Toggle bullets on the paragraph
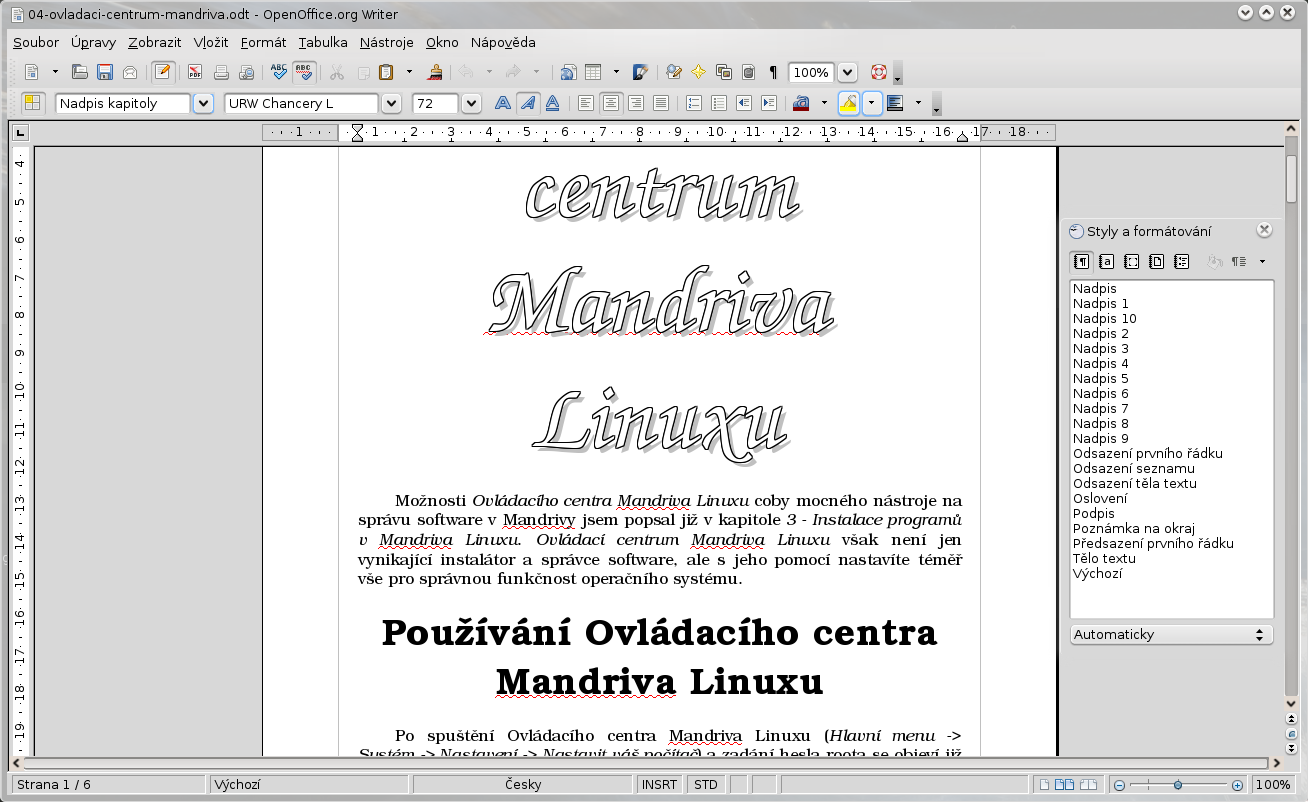The height and width of the screenshot is (802, 1308). click(718, 103)
